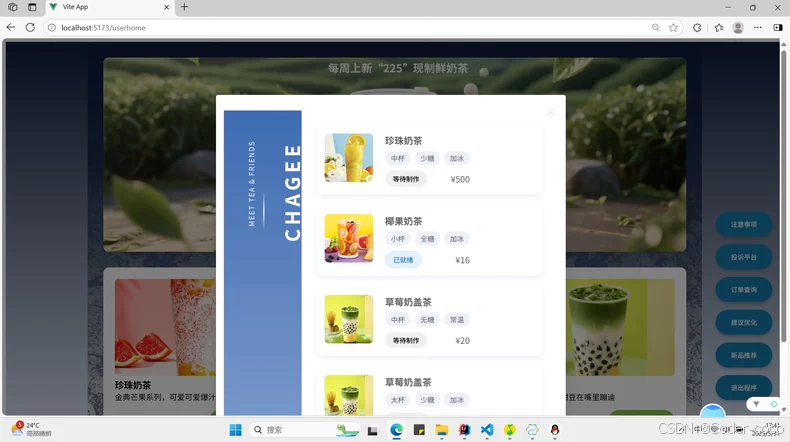Click the taskbar search box
The width and height of the screenshot is (790, 442).
click(x=304, y=430)
